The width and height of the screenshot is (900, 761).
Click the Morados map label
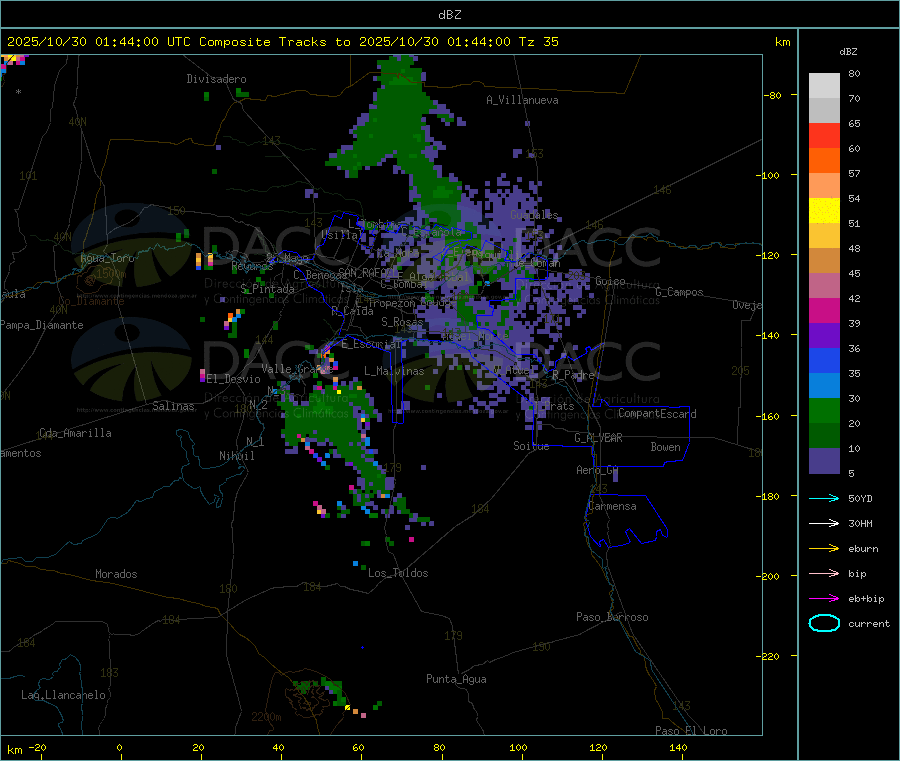116,574
